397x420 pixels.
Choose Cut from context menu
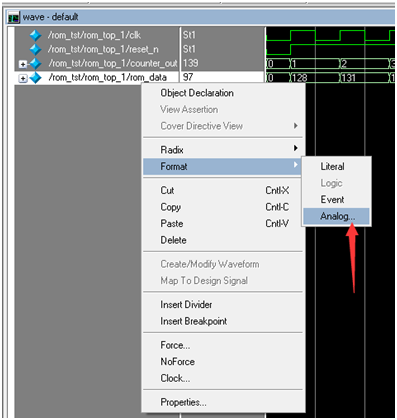coord(223,190)
